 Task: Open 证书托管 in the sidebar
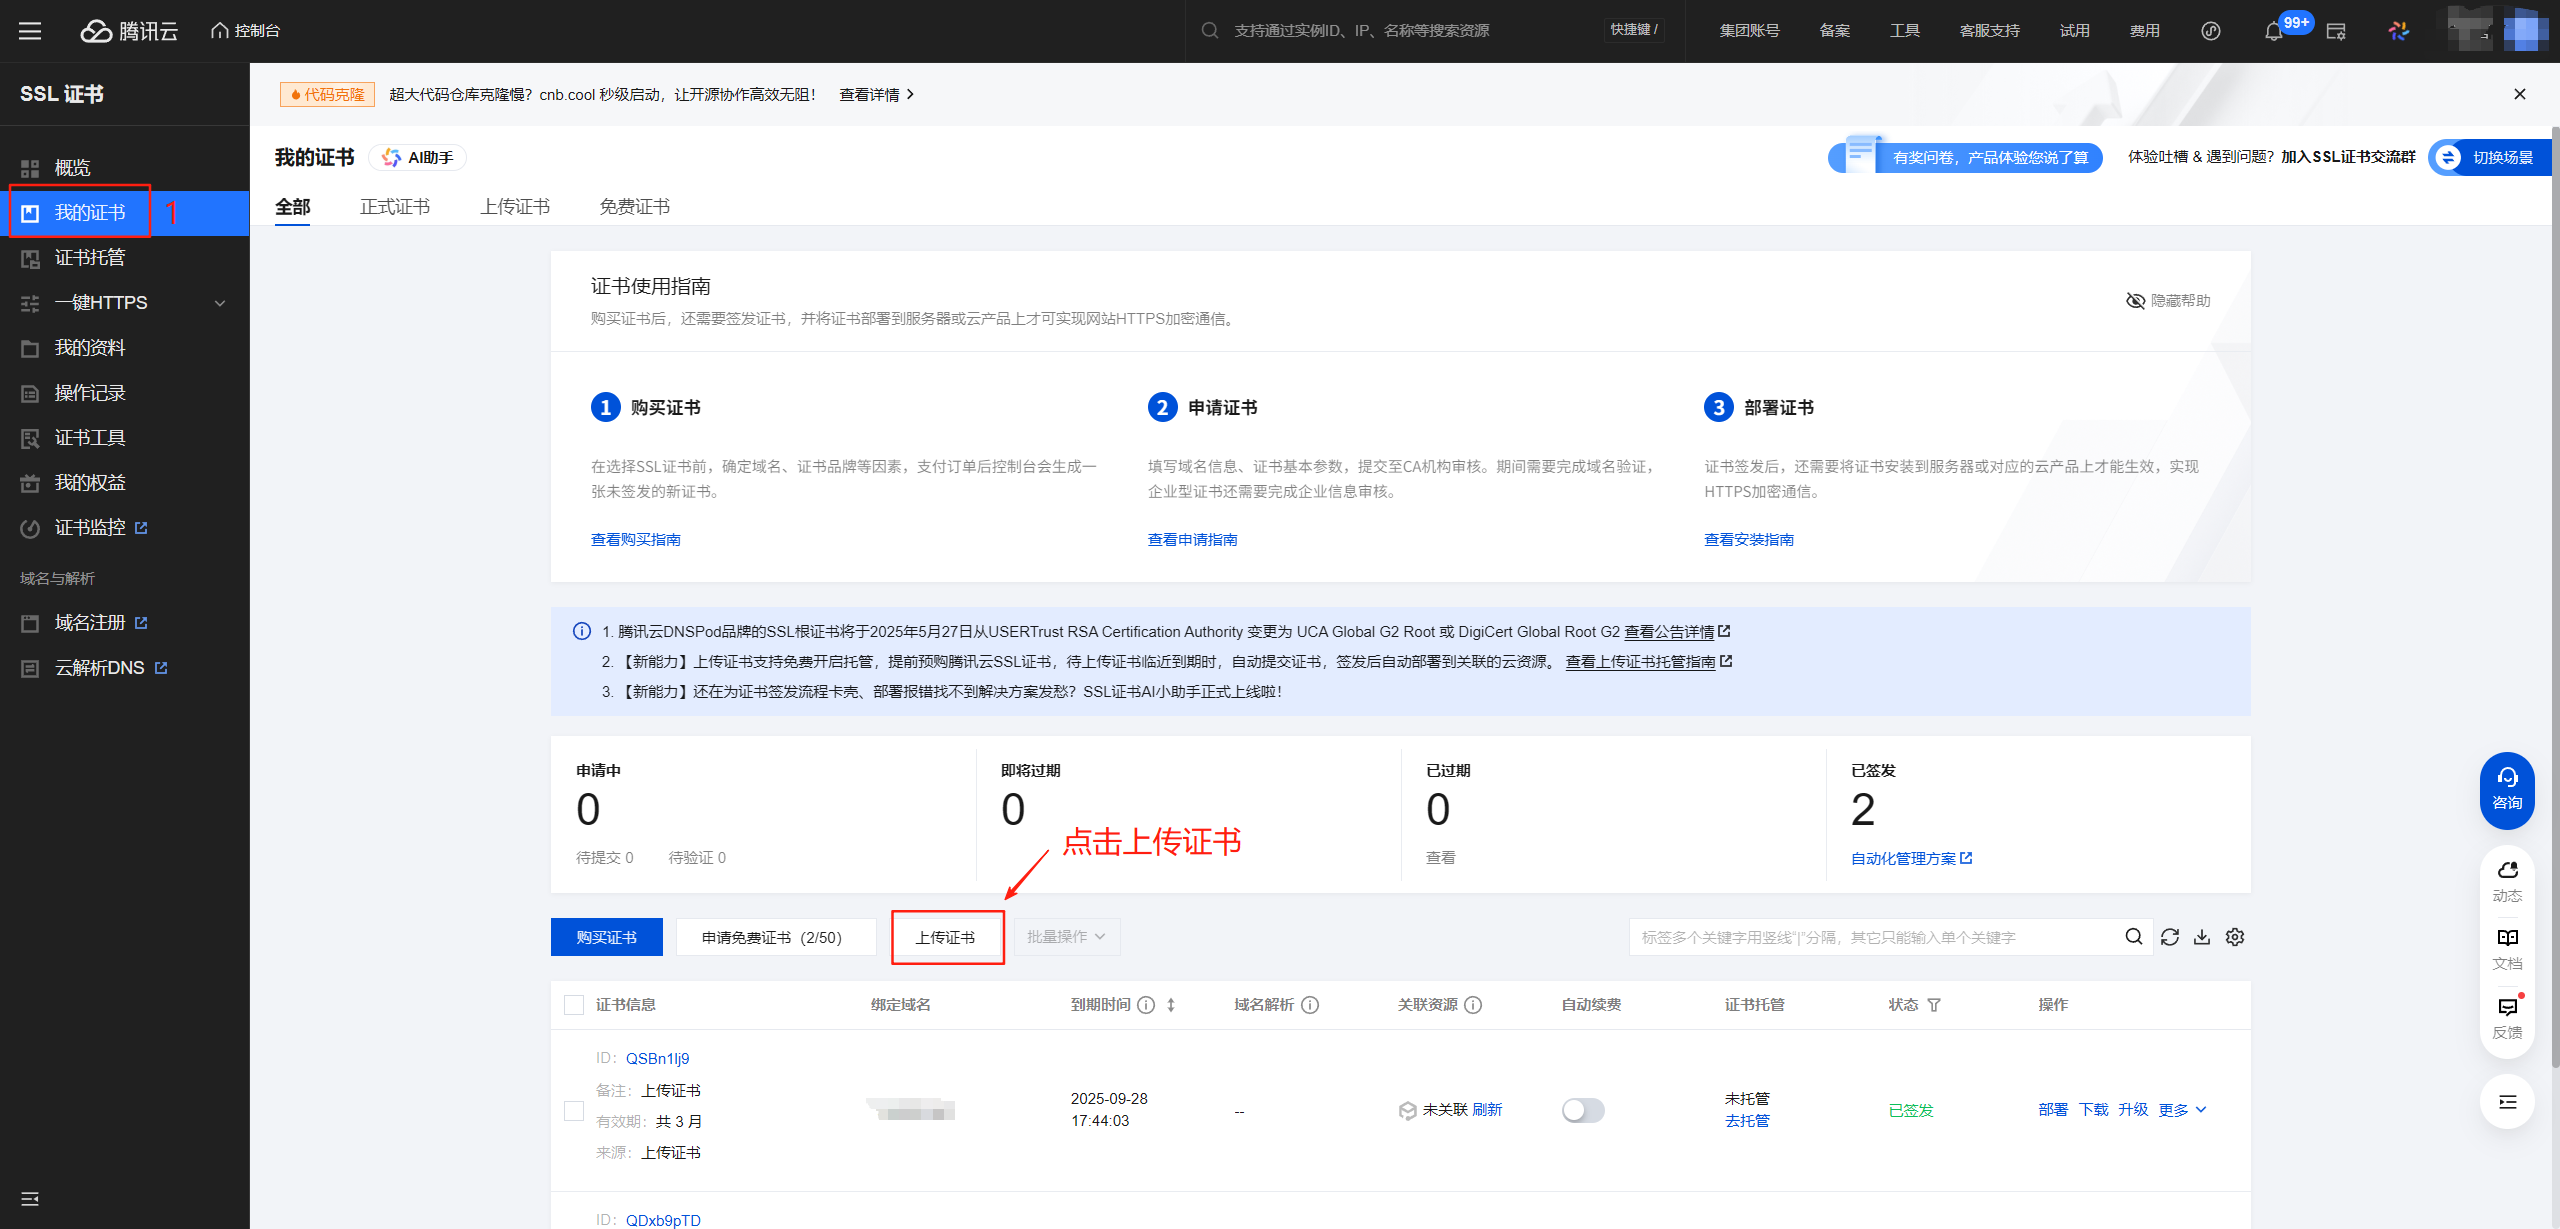tap(90, 258)
